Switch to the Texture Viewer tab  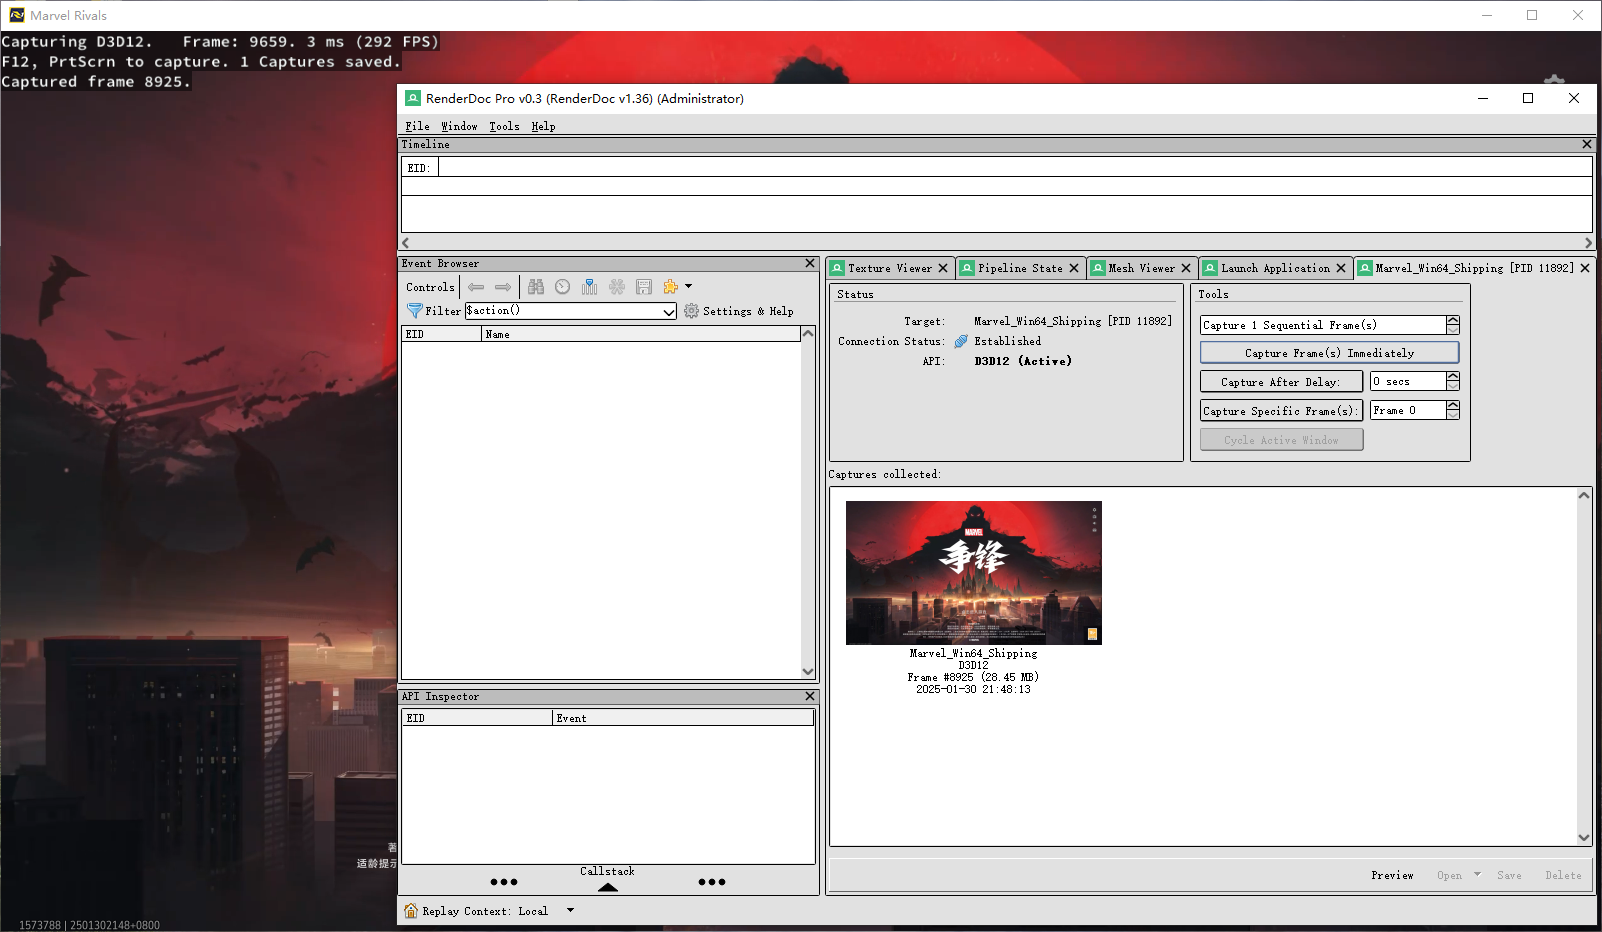tap(890, 268)
